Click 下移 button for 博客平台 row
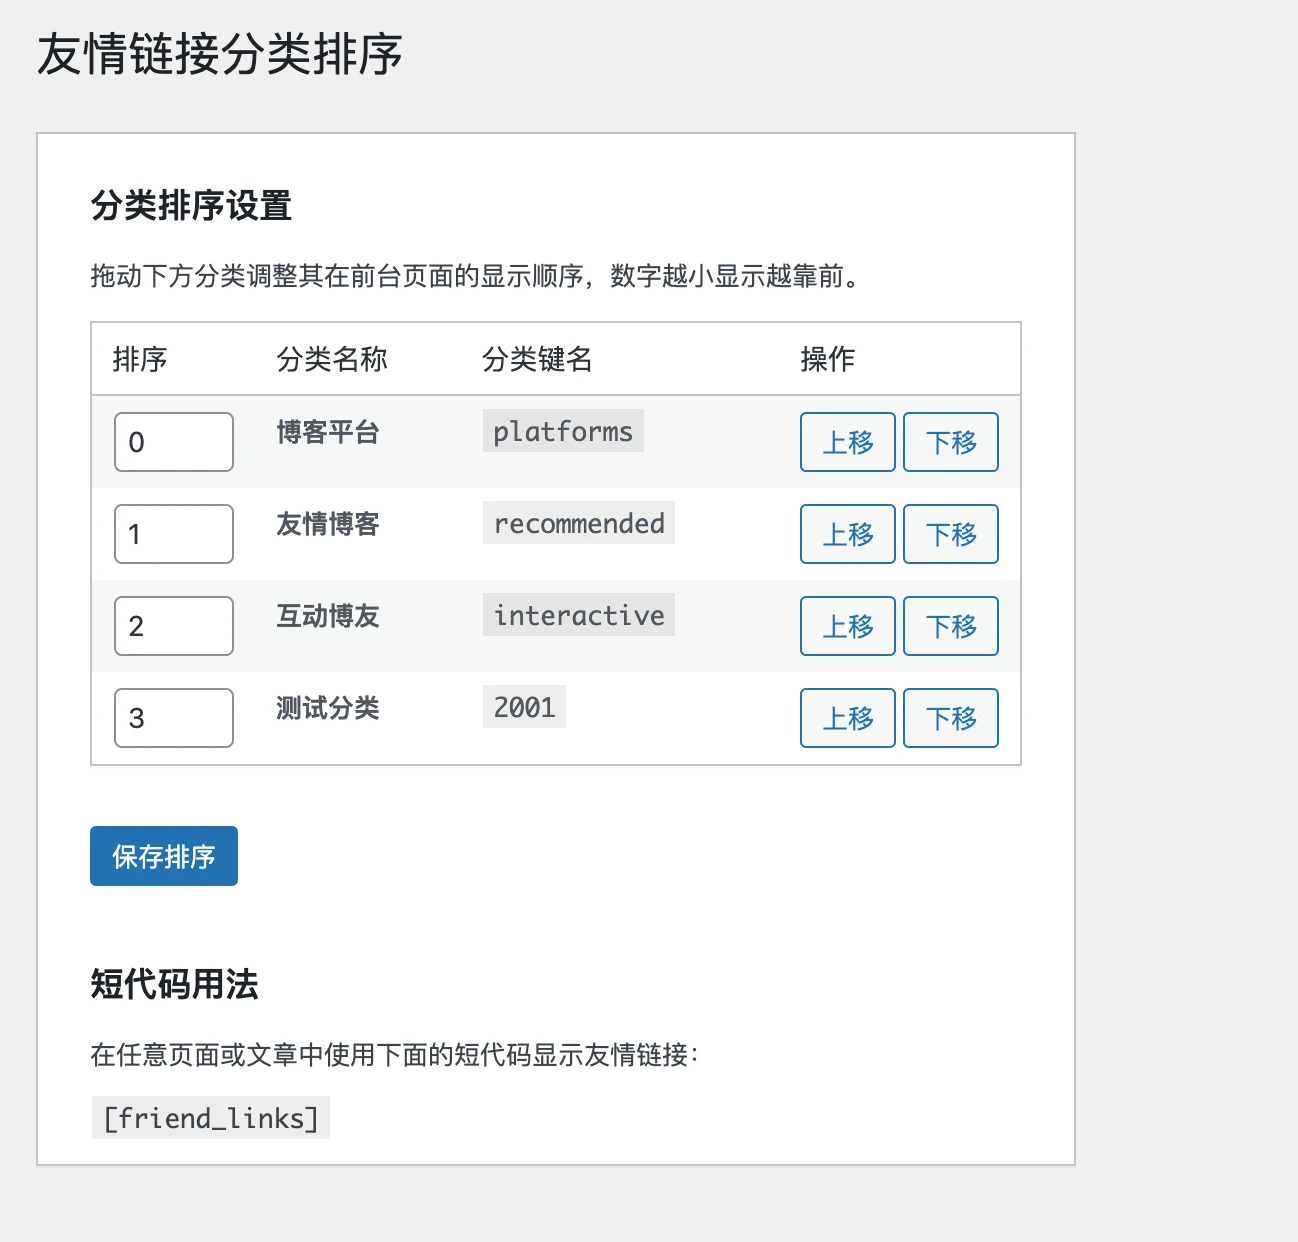This screenshot has width=1298, height=1242. (x=950, y=442)
